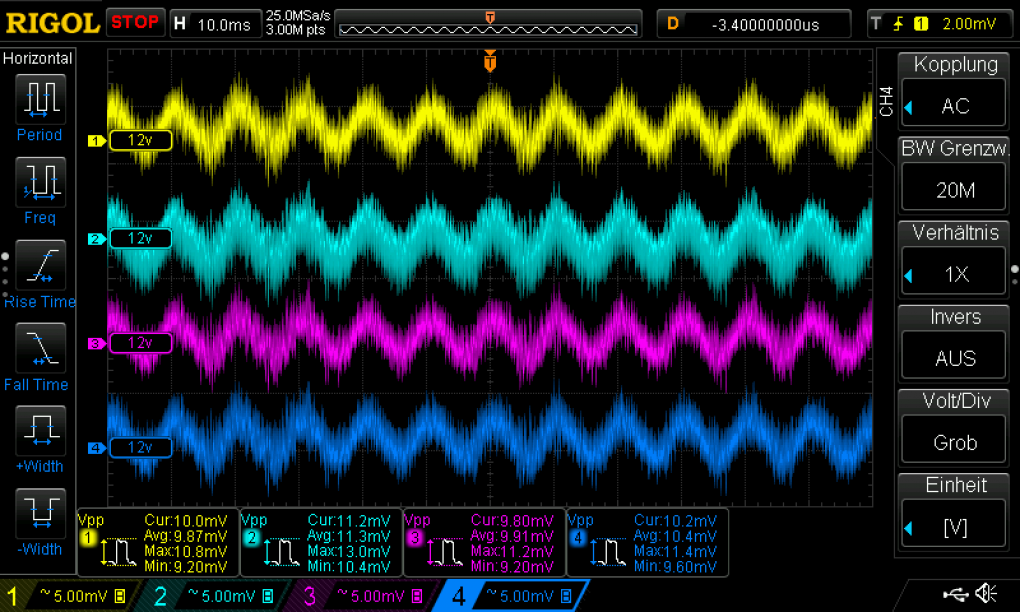Viewport: 1020px width, 612px height.
Task: Click the 3.00M pts memory depth readout
Action: tap(295, 30)
